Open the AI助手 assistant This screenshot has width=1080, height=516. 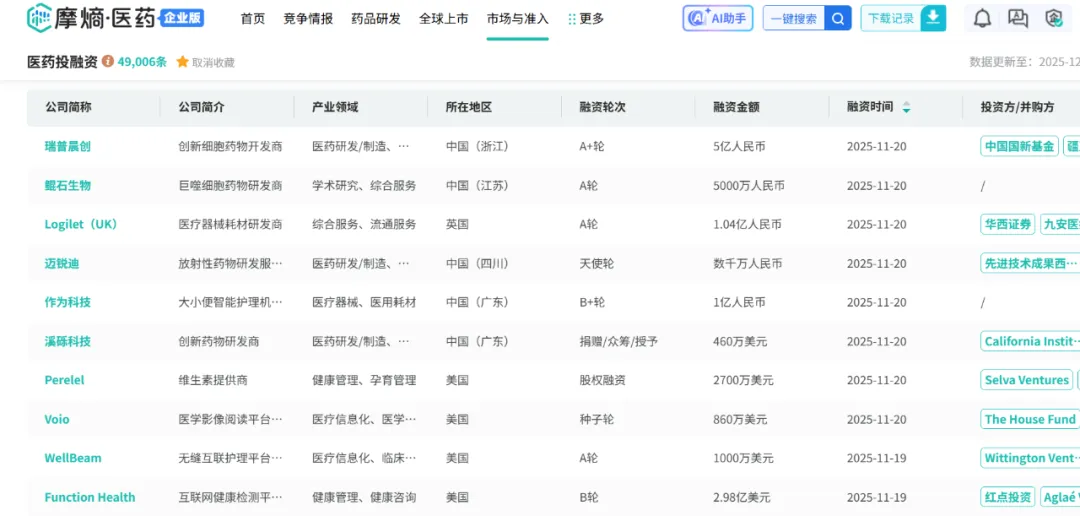point(717,18)
